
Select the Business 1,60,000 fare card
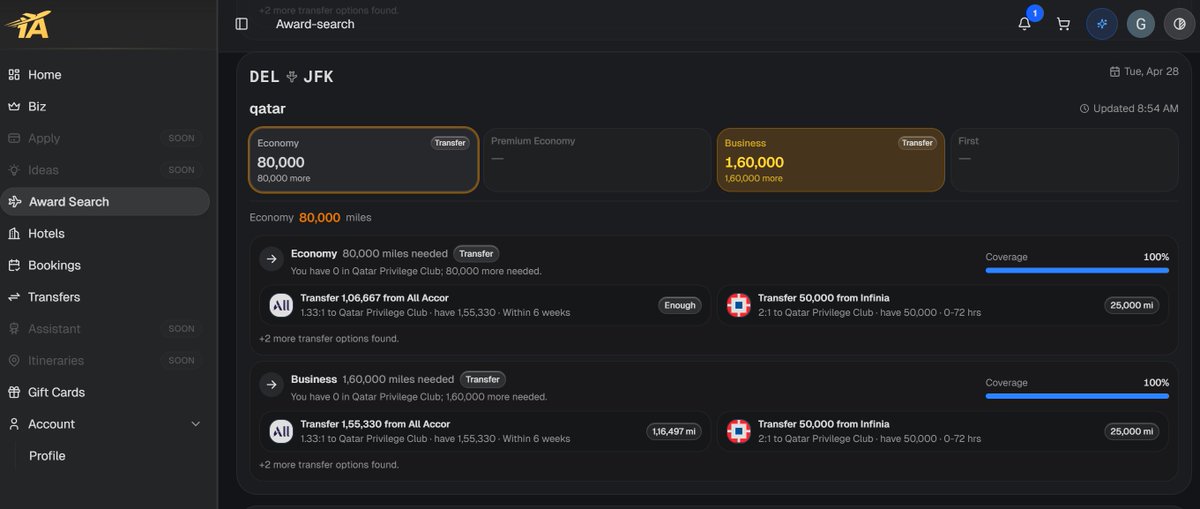coord(830,160)
